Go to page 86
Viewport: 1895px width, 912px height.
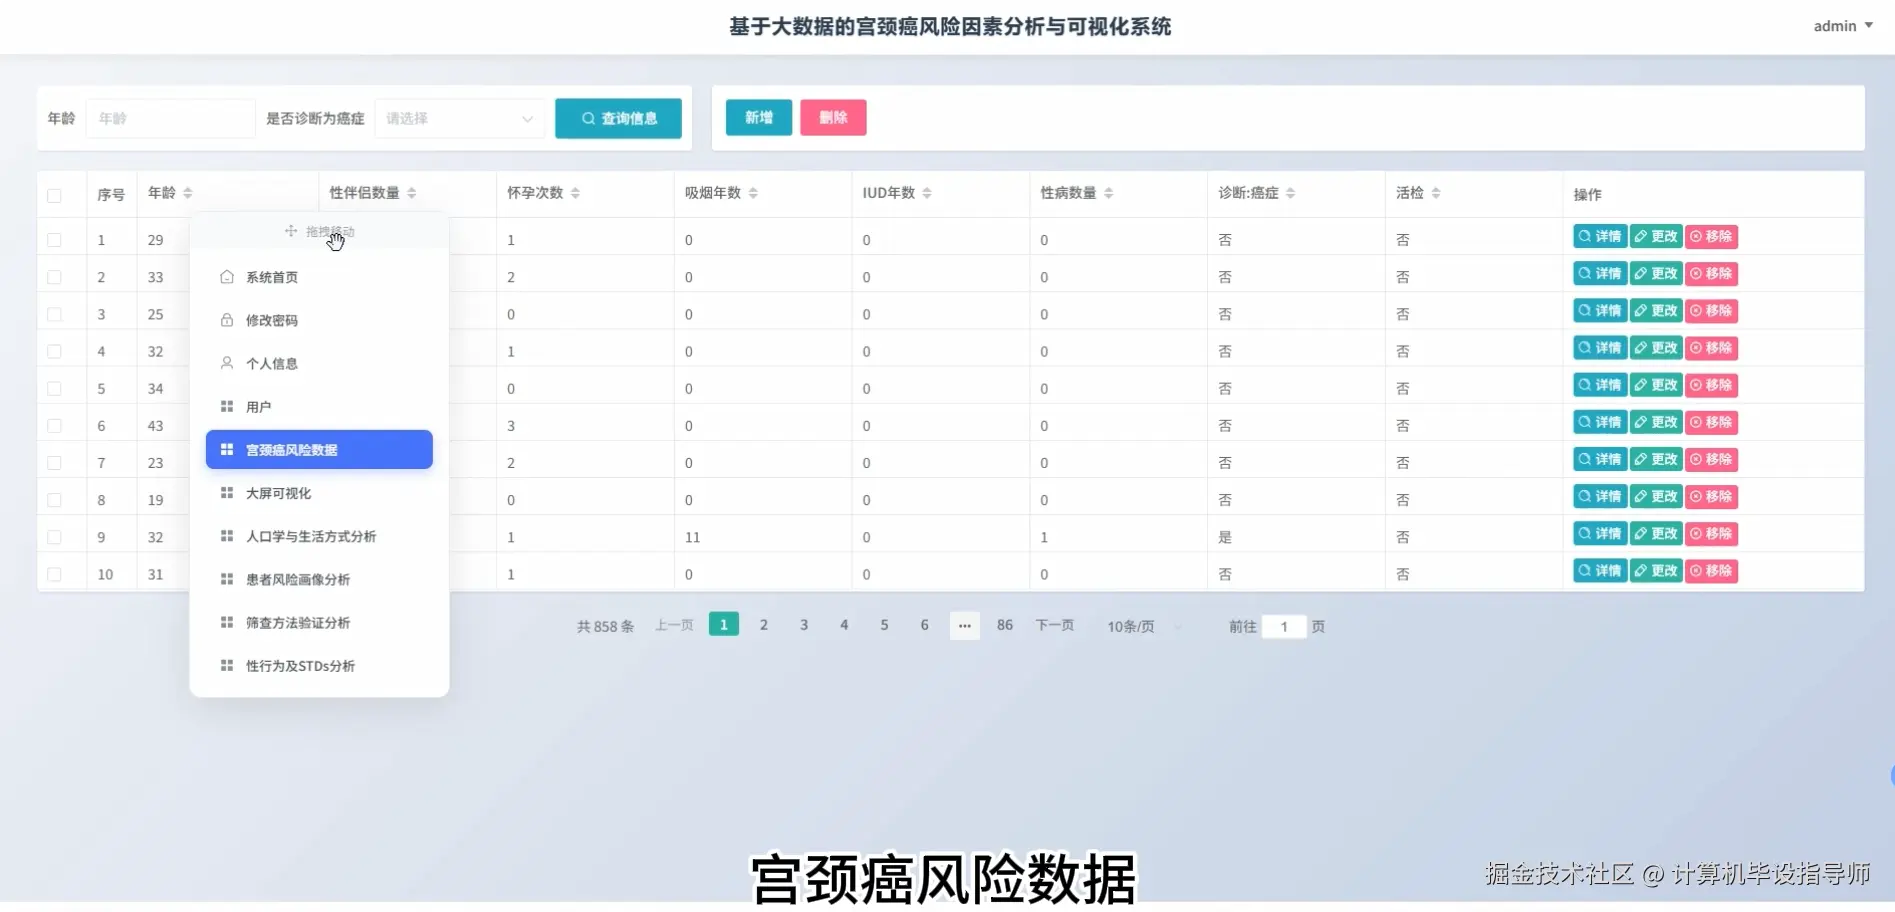pos(1005,624)
